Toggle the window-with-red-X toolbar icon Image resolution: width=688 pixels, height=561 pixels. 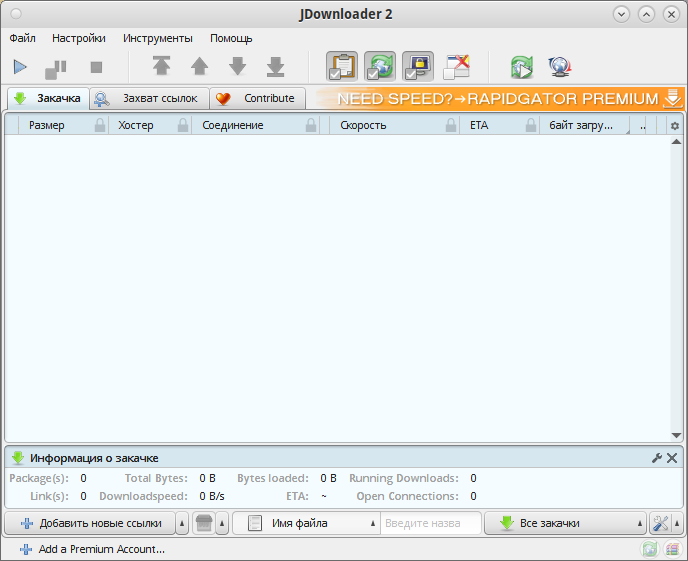click(x=456, y=67)
